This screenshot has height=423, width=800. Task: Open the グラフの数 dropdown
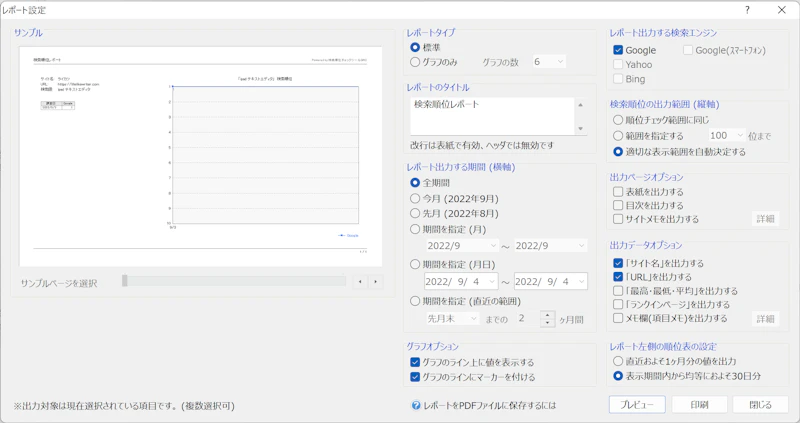click(549, 62)
